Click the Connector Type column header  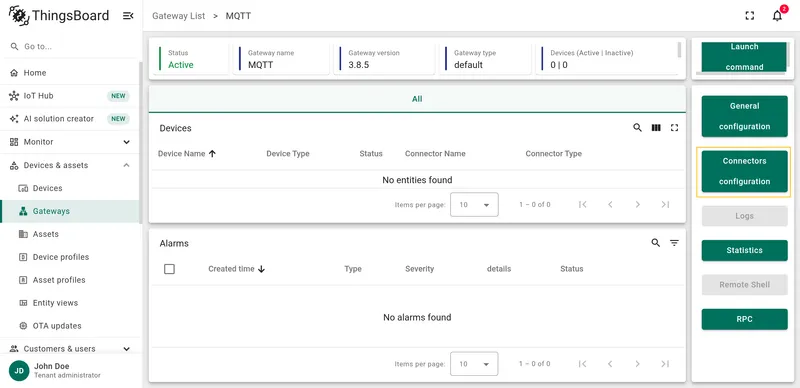pyautogui.click(x=554, y=154)
